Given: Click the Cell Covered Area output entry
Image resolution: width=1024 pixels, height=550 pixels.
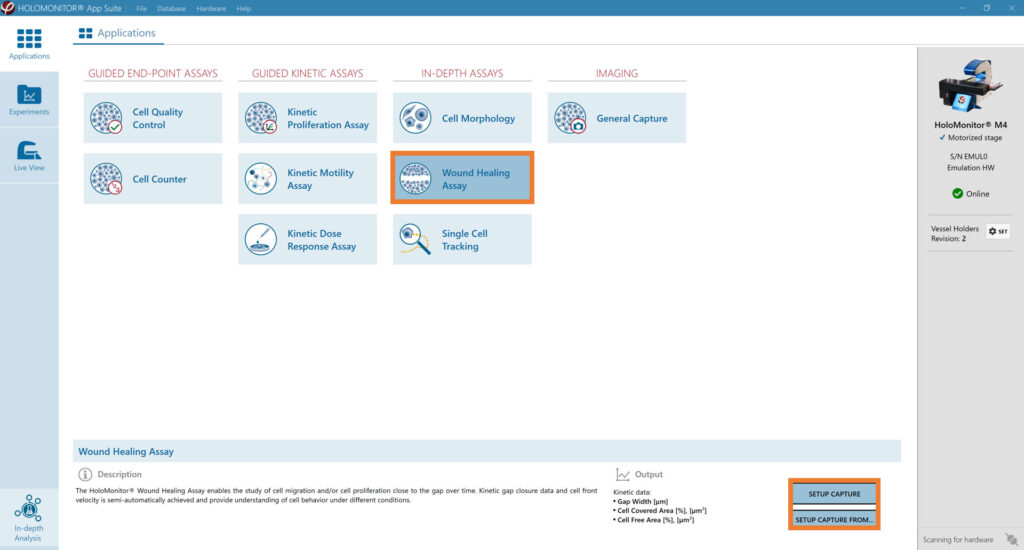Looking at the screenshot, I should [660, 511].
